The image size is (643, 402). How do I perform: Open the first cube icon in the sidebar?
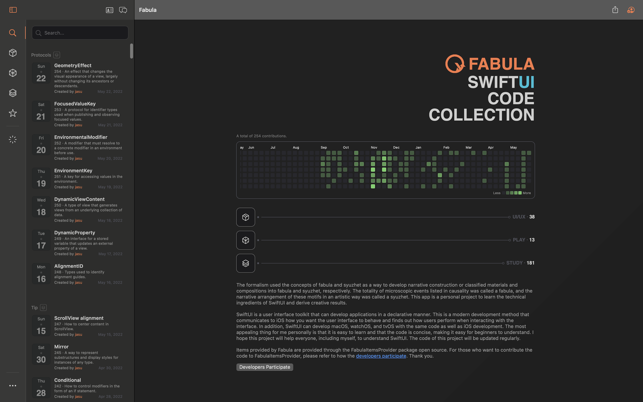point(13,53)
